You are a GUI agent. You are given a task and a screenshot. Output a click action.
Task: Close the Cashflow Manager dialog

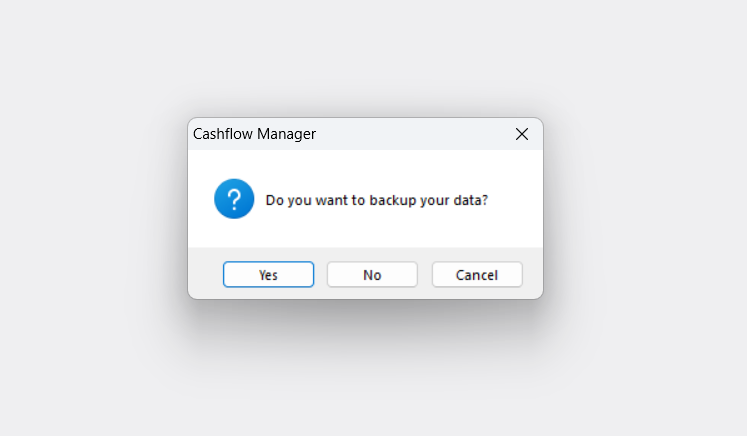(x=522, y=134)
